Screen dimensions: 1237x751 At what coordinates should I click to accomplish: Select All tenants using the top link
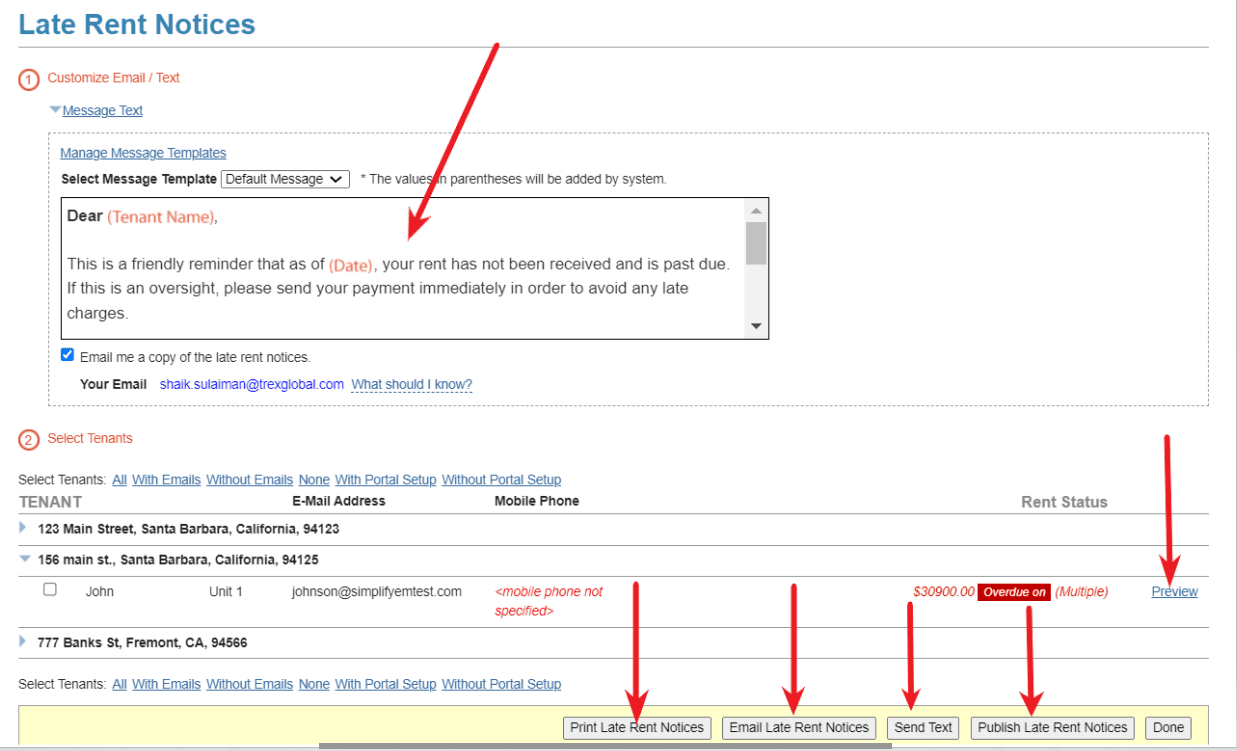(x=119, y=479)
